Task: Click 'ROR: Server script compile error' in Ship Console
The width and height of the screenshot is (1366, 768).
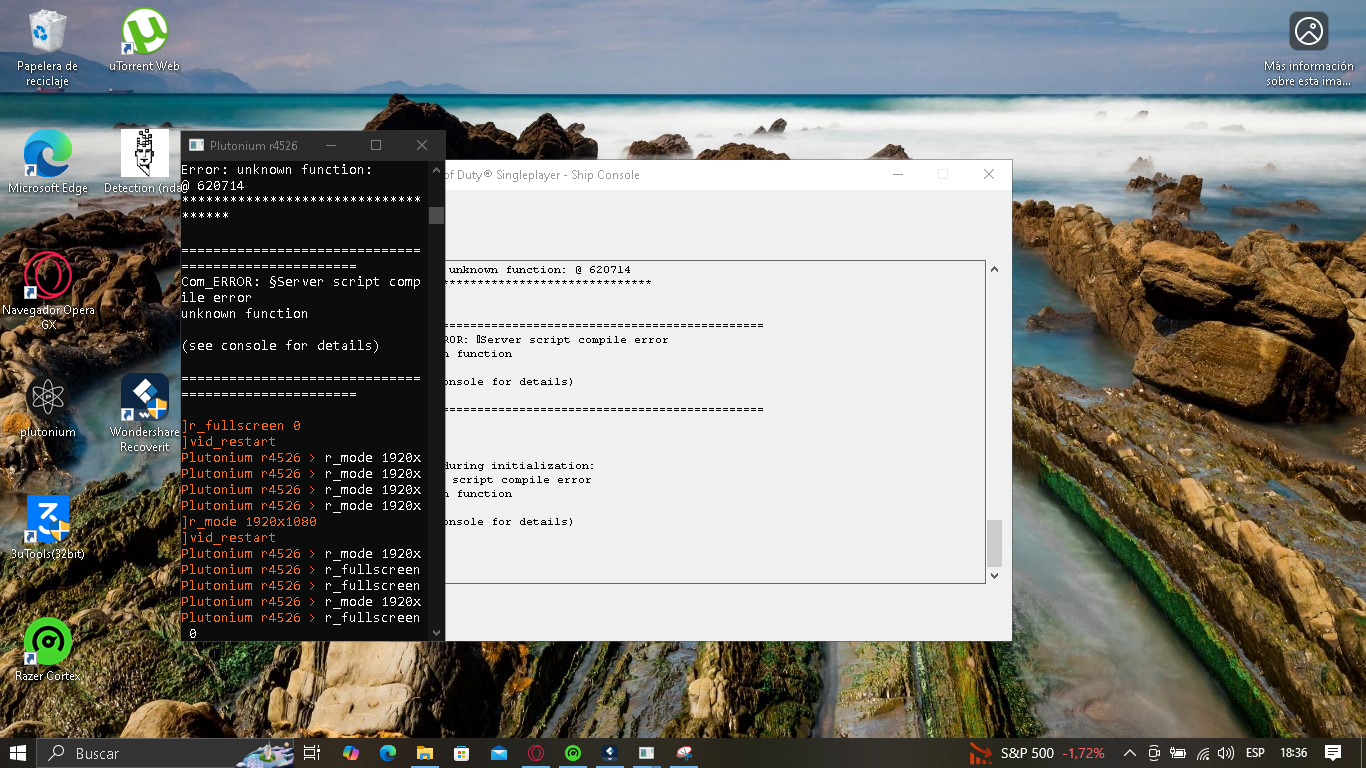Action: pyautogui.click(x=557, y=340)
